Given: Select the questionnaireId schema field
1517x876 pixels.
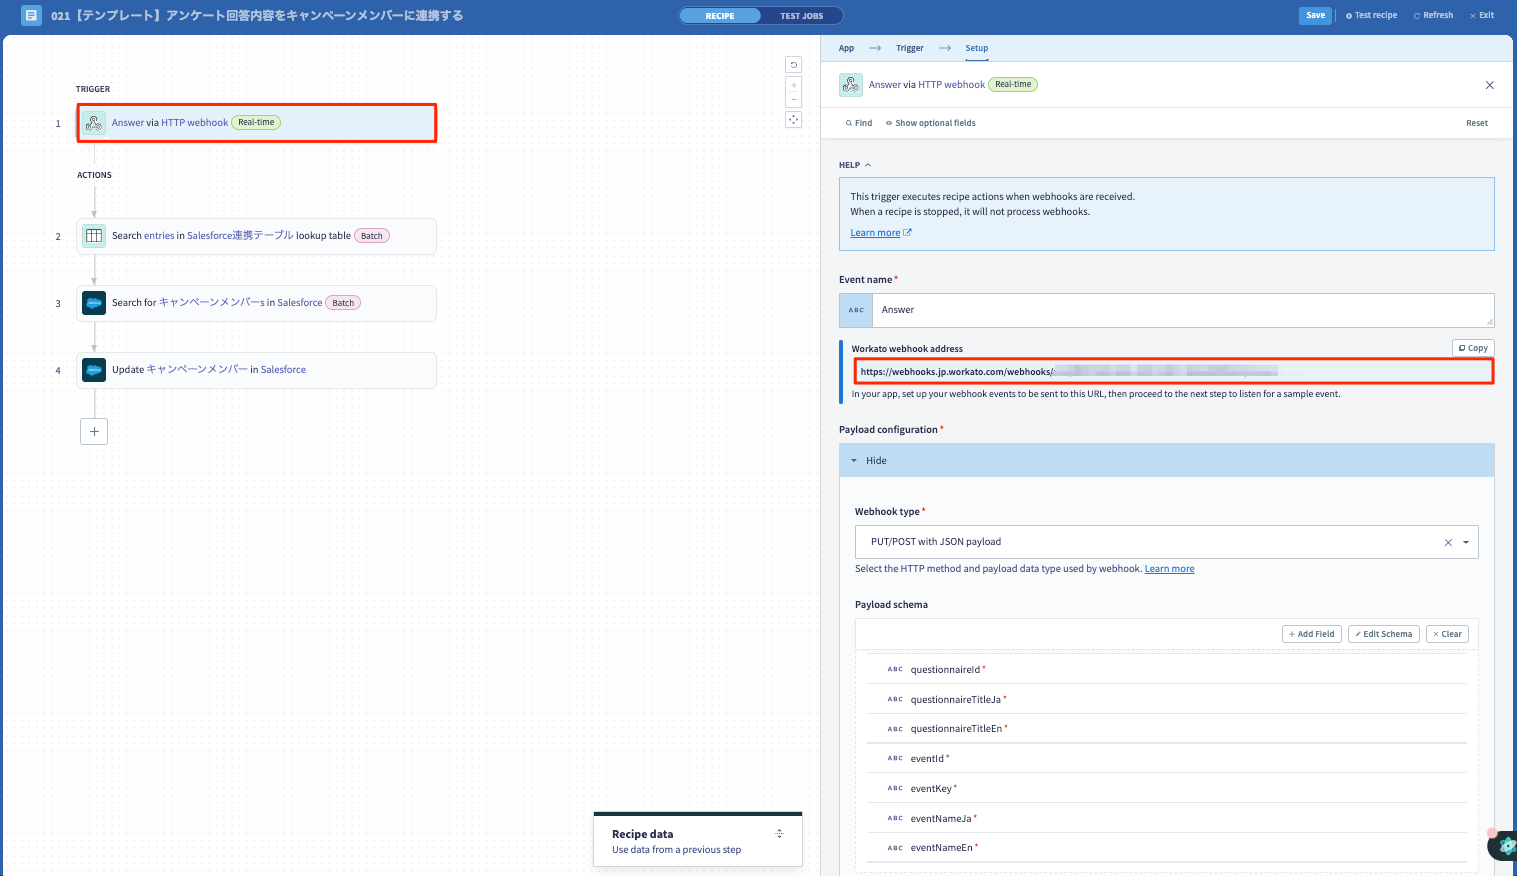Looking at the screenshot, I should pos(1166,670).
